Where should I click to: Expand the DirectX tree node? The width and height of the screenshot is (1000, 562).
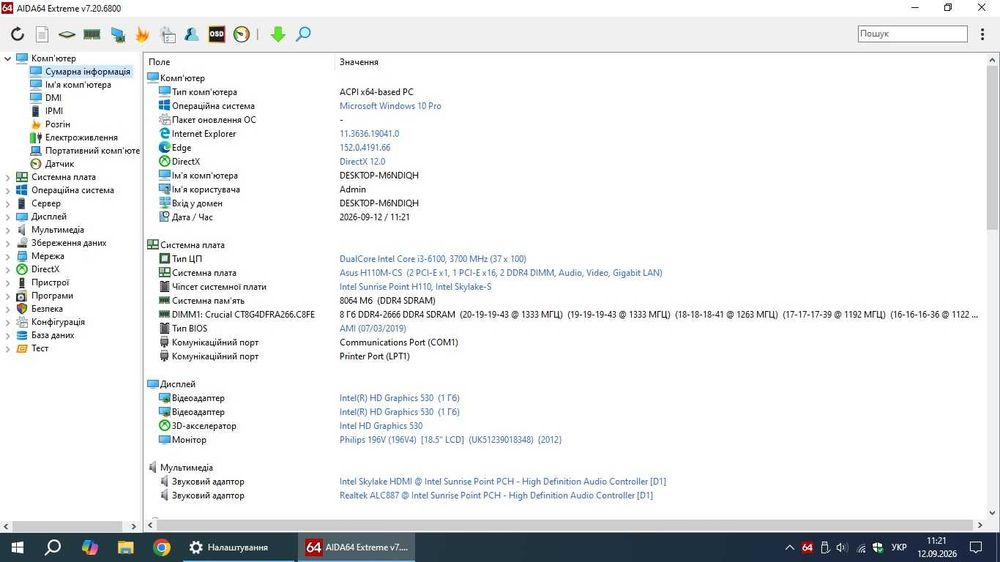point(8,269)
